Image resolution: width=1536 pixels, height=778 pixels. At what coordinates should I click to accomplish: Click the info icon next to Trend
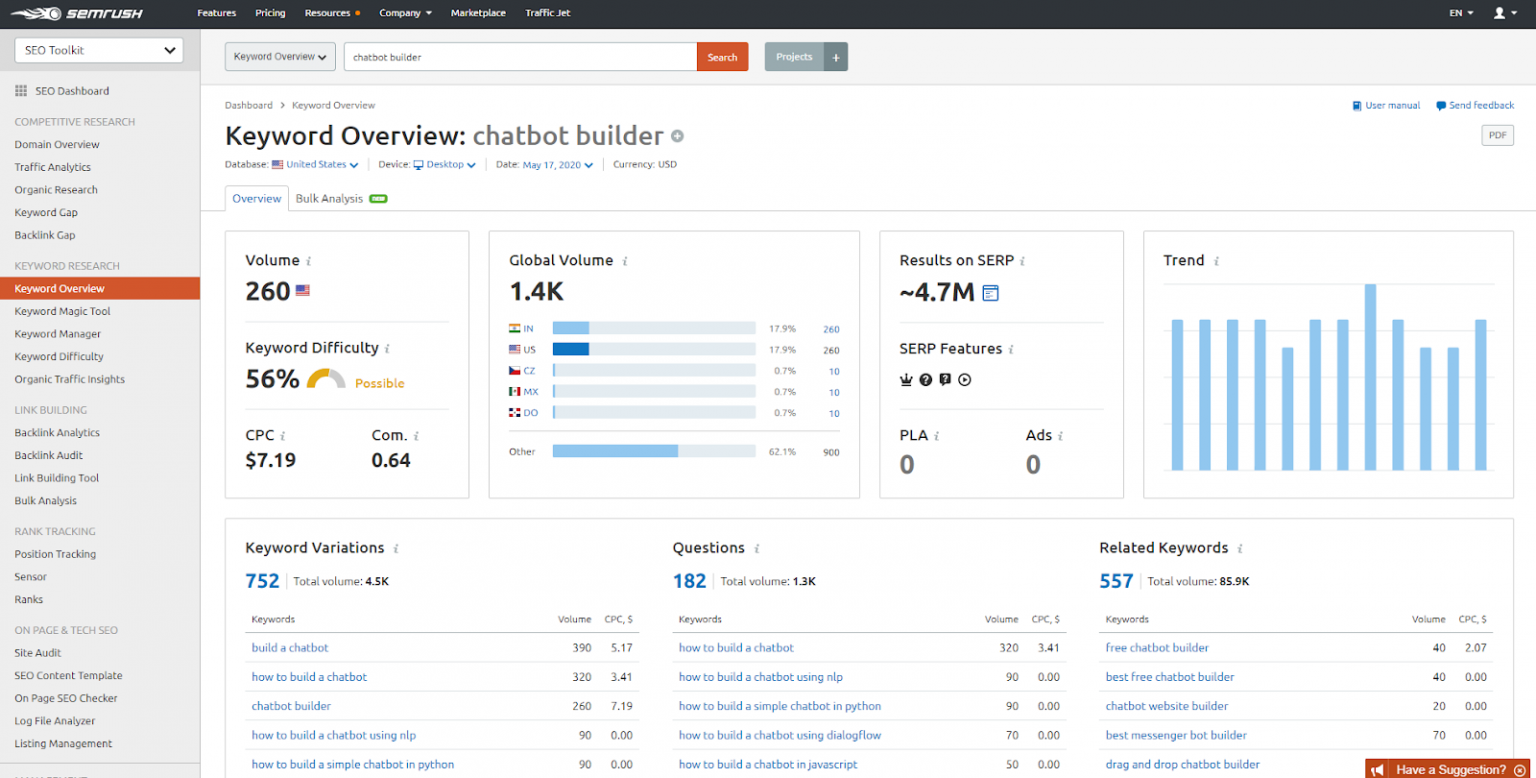[1214, 260]
